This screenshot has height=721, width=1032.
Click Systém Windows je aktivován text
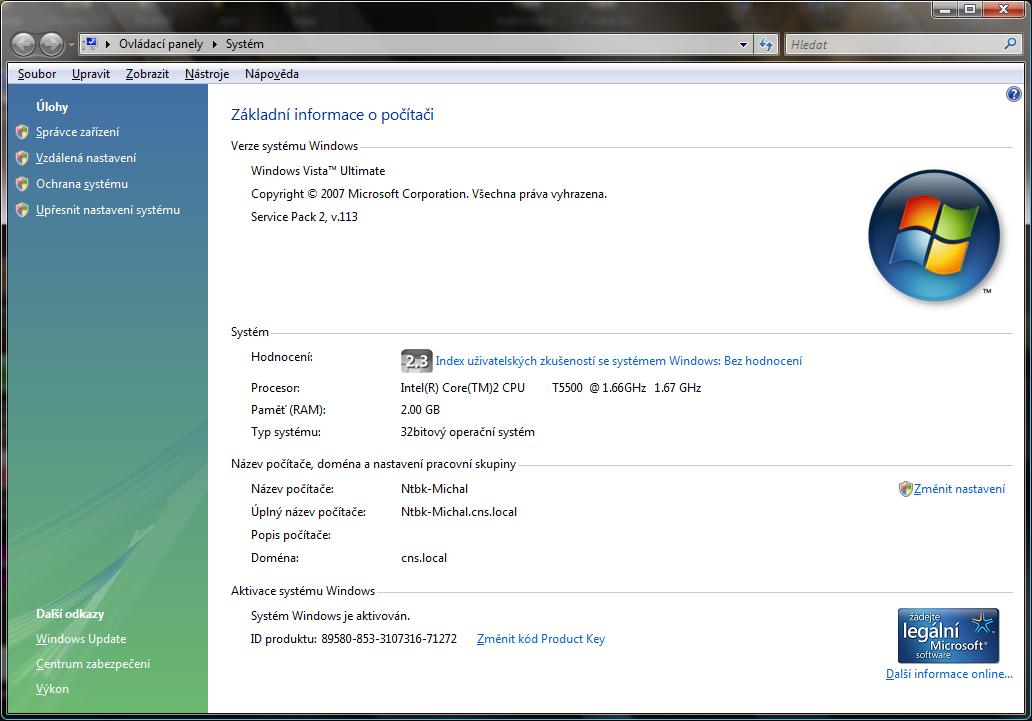pos(330,616)
